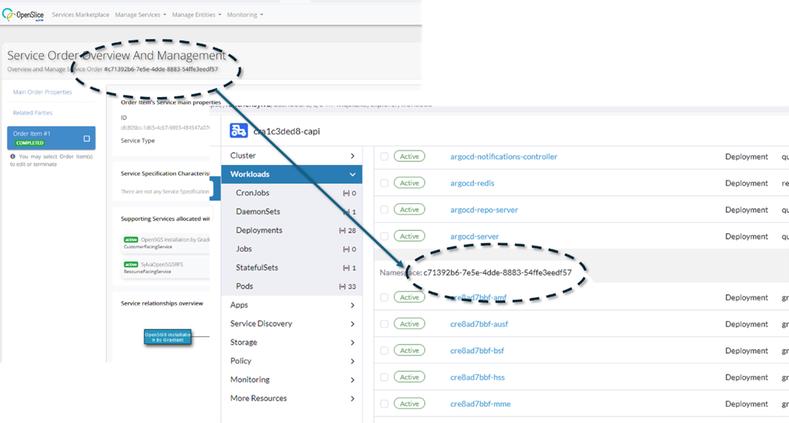Image resolution: width=789 pixels, height=423 pixels.
Task: Click the active badge of SylvaOpen5GSRFS service
Action: (x=130, y=263)
